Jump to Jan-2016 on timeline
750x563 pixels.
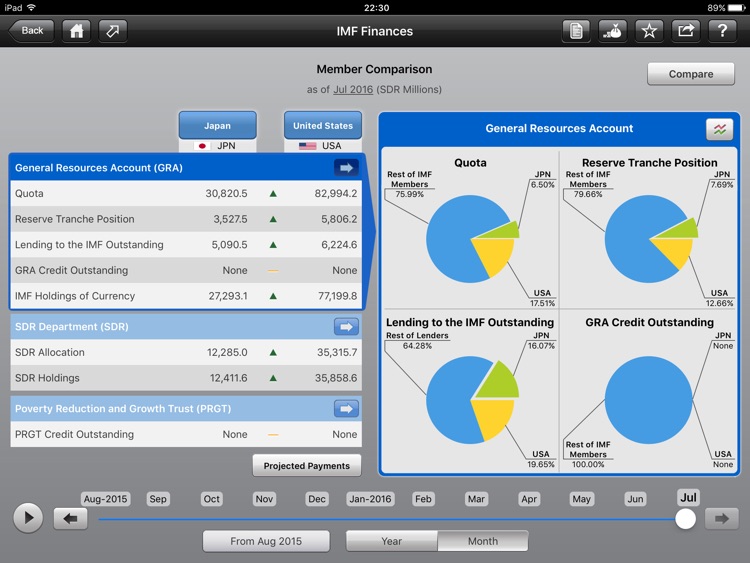pyautogui.click(x=370, y=499)
